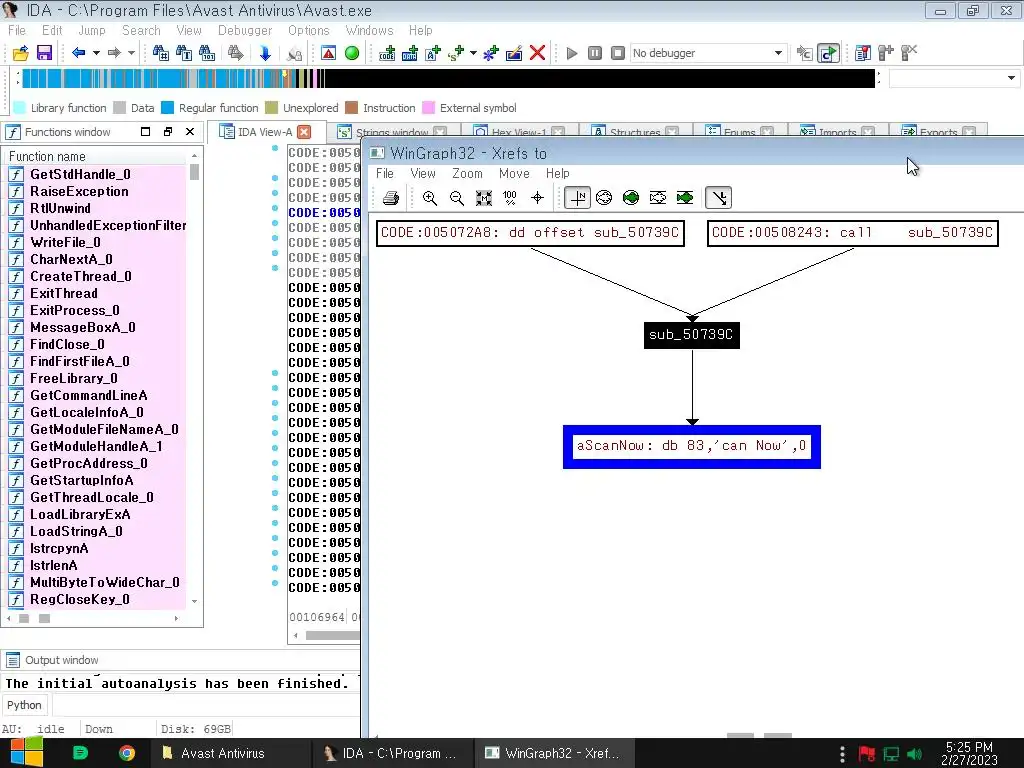Toggle the WinGraph32 normal view N button
Screen dimensions: 1024x768
point(577,198)
